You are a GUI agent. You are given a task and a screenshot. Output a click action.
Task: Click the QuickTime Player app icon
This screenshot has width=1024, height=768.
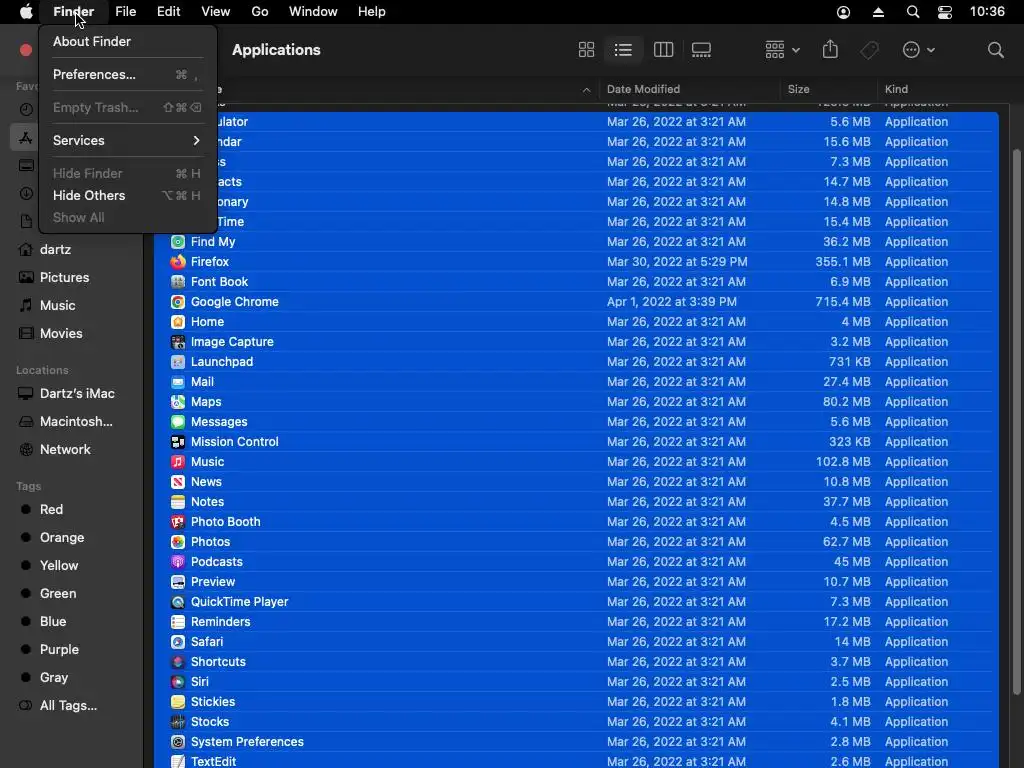(178, 602)
